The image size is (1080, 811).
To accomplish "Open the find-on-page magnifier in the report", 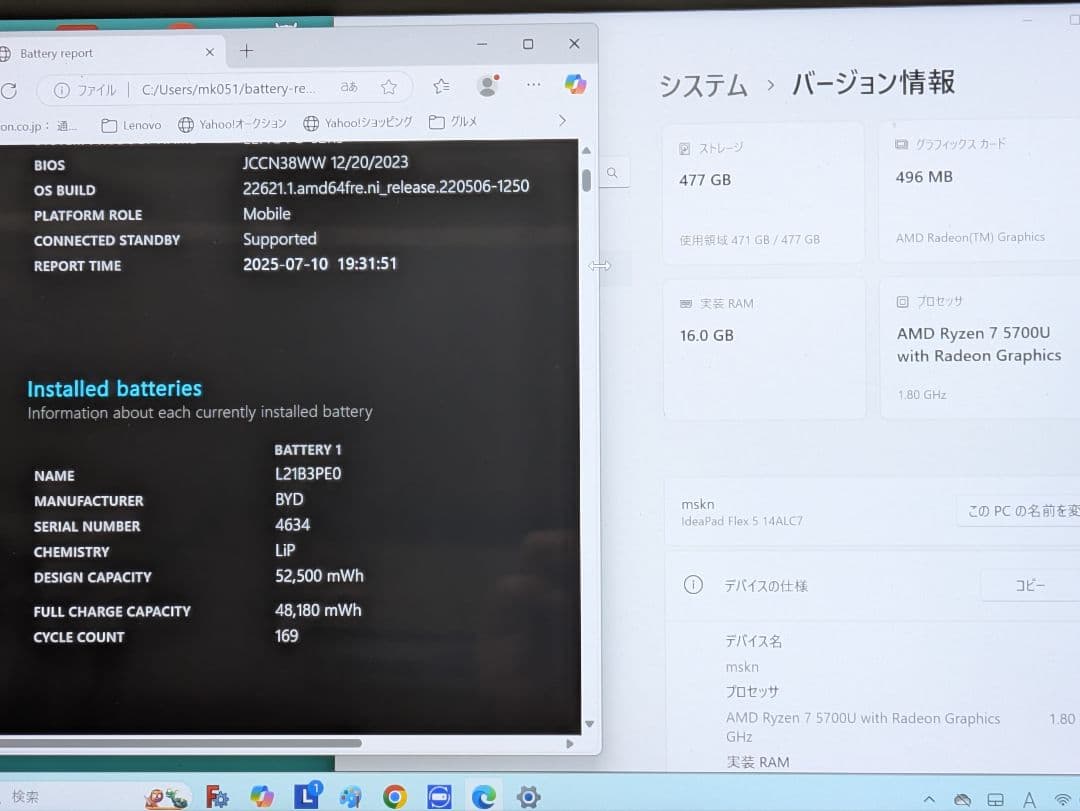I will (x=612, y=172).
